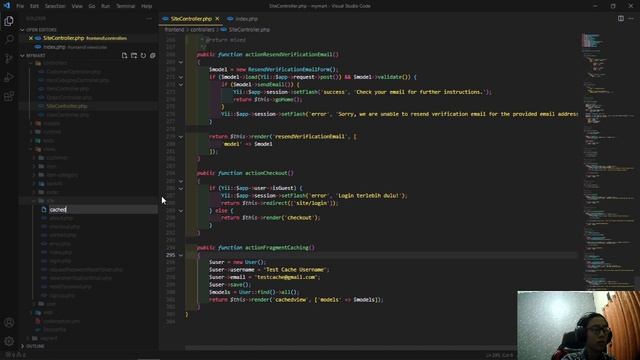
Task: Click the webcam video thumbnail overlay
Action: click(x=578, y=325)
